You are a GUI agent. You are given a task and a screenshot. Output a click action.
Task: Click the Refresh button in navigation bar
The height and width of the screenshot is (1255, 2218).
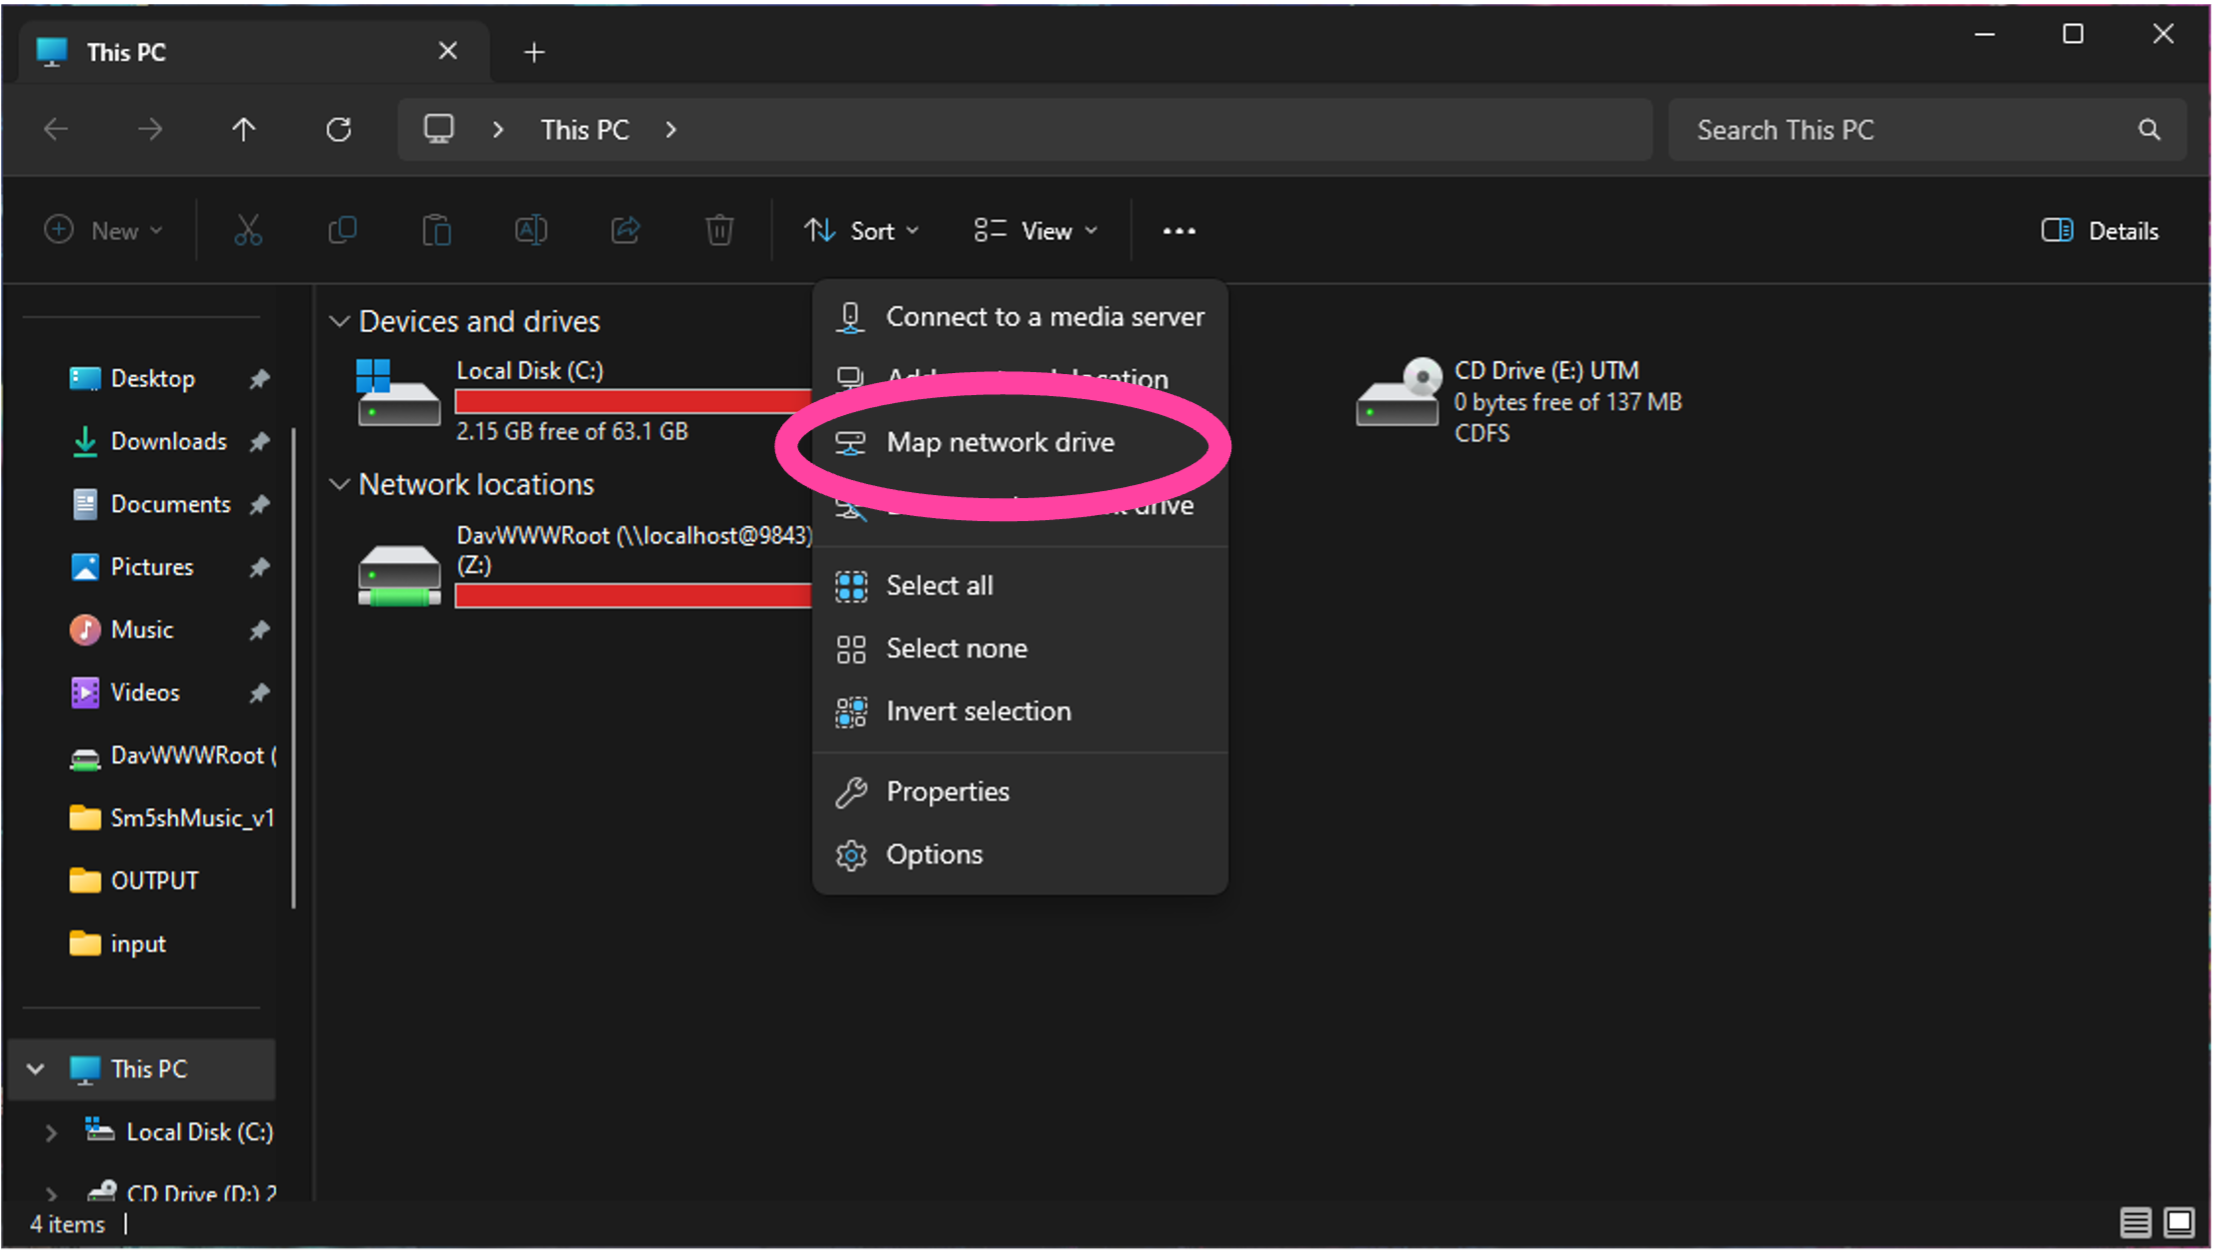coord(339,130)
